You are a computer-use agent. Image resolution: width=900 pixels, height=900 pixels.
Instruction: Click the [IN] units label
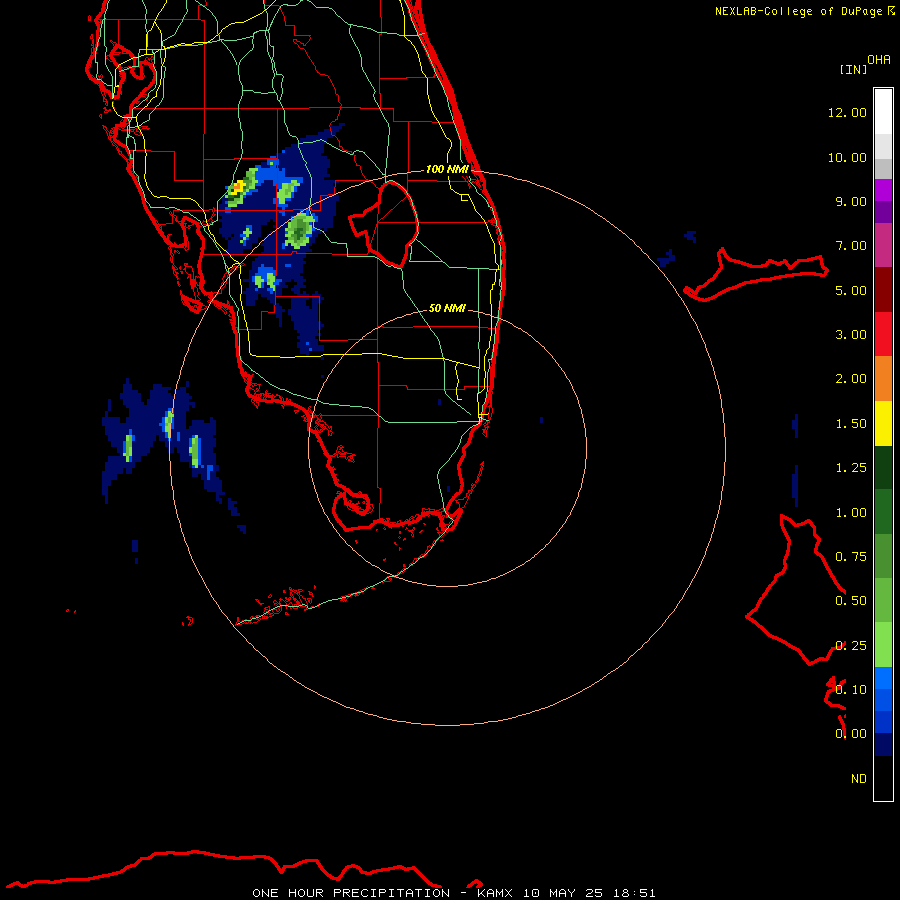click(853, 69)
